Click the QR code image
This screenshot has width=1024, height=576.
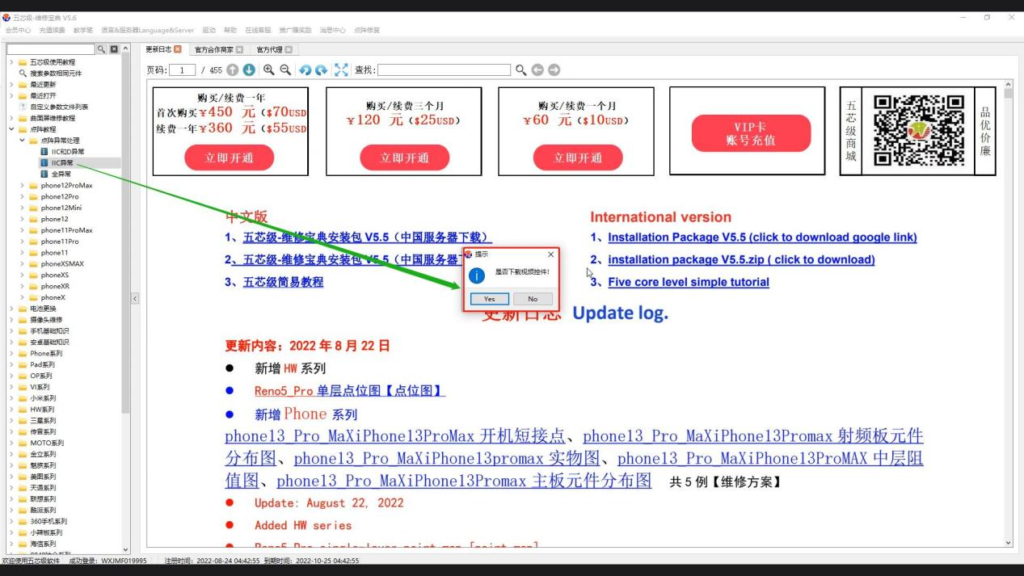tap(918, 131)
